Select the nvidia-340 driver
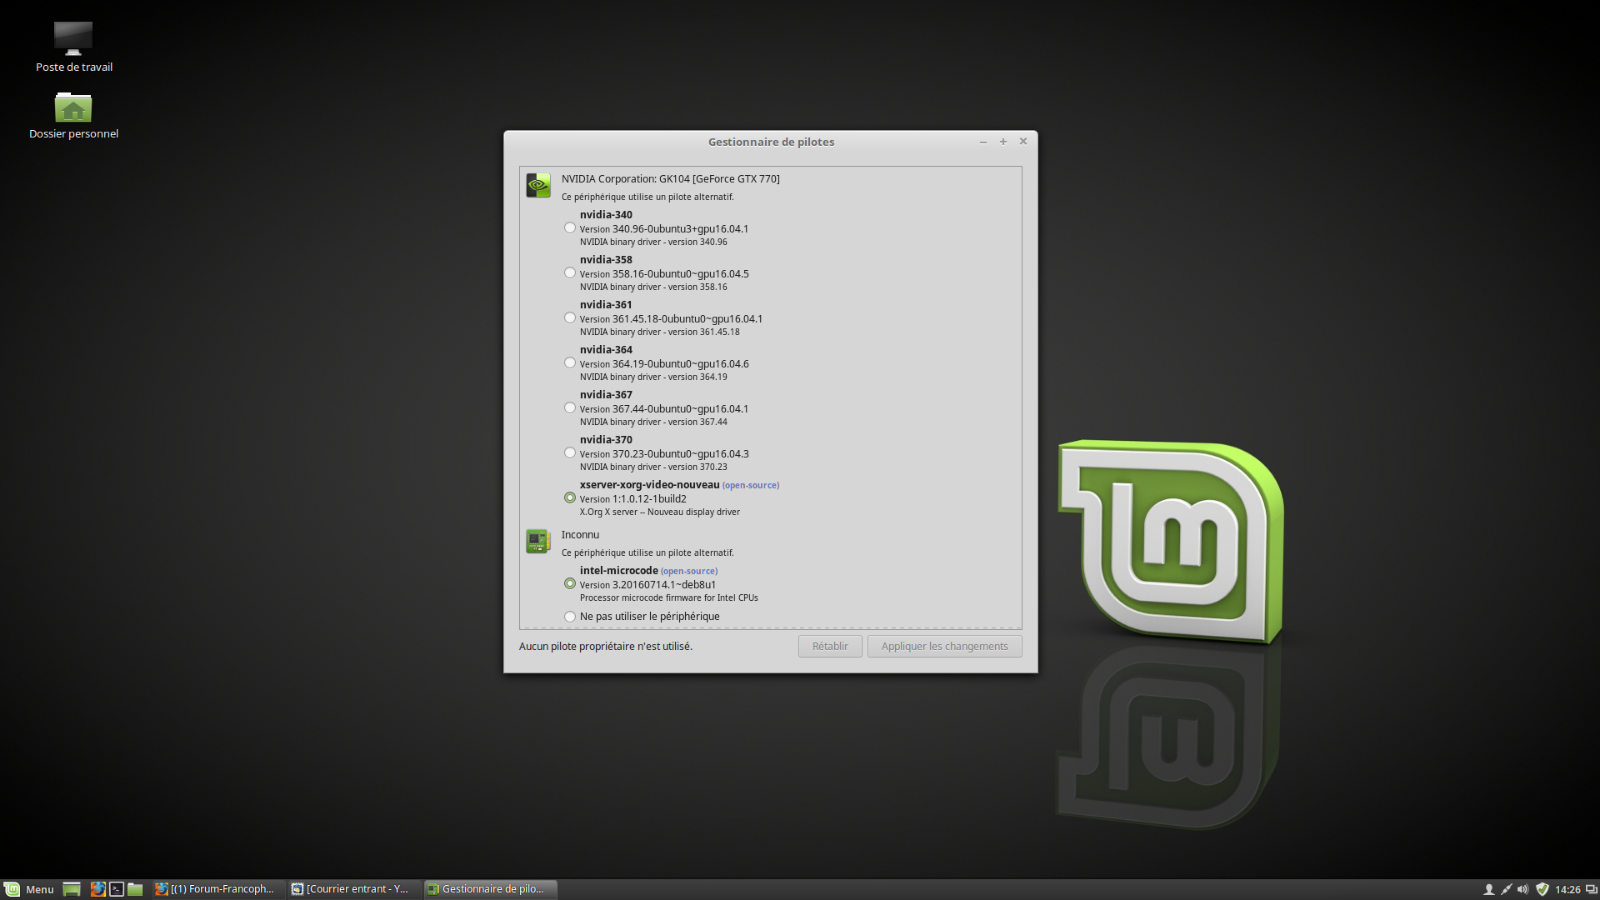This screenshot has width=1600, height=900. coord(570,228)
